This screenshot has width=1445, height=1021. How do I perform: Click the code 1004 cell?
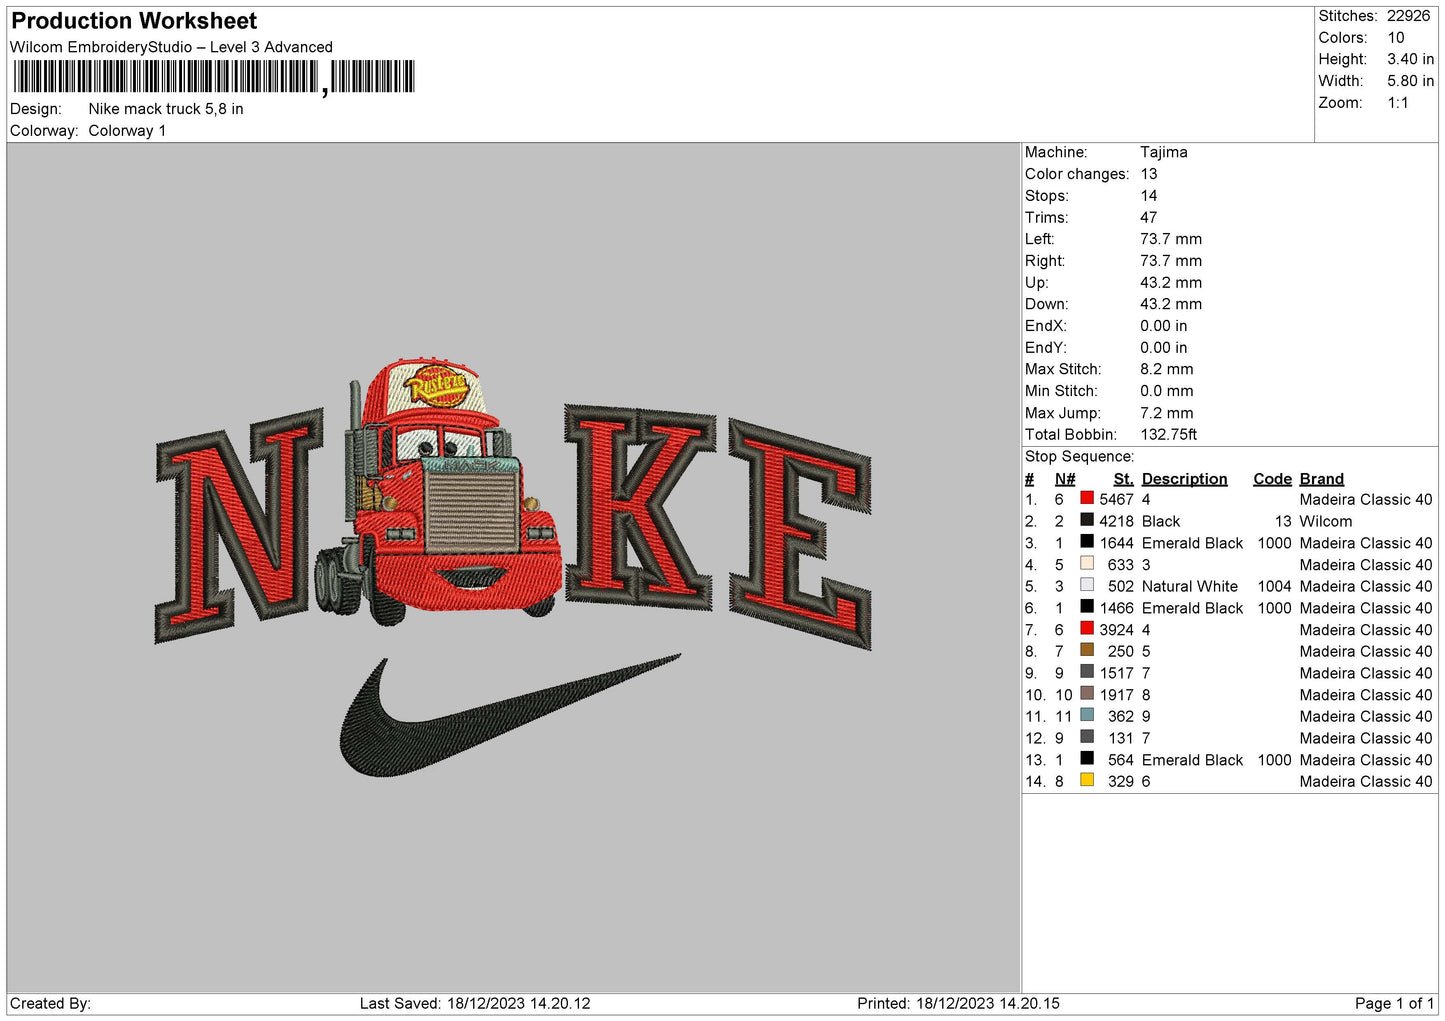(1275, 586)
